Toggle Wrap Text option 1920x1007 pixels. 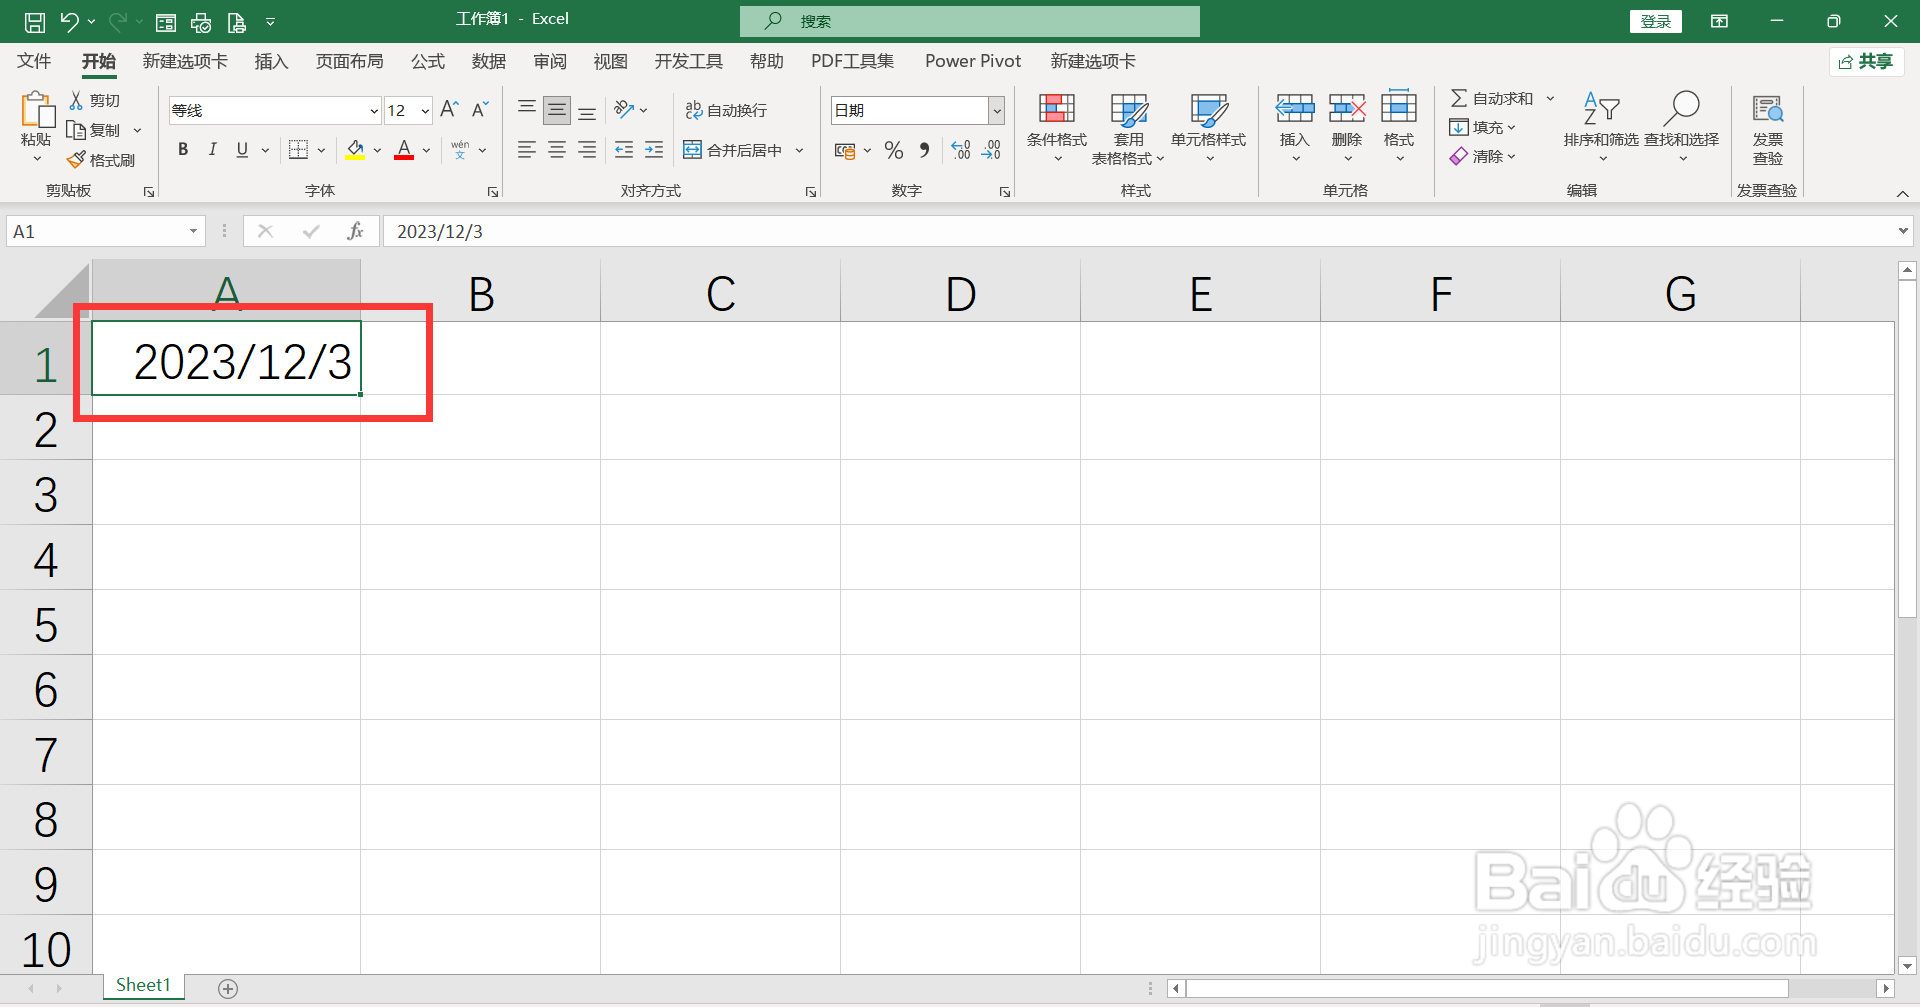point(726,110)
